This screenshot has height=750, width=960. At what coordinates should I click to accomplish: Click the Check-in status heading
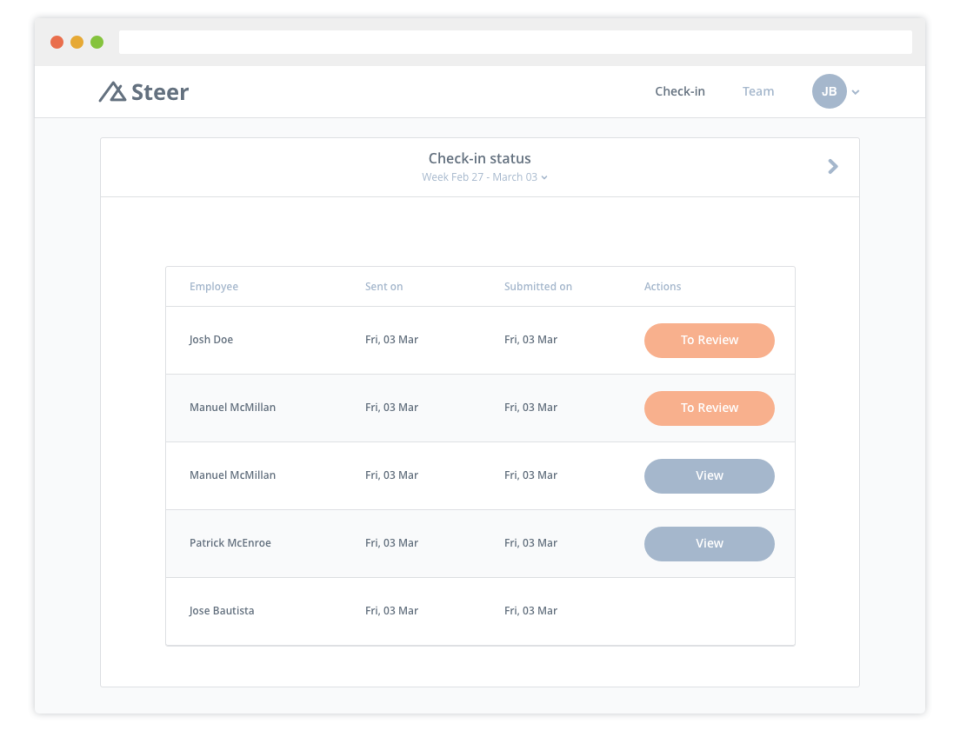(479, 159)
